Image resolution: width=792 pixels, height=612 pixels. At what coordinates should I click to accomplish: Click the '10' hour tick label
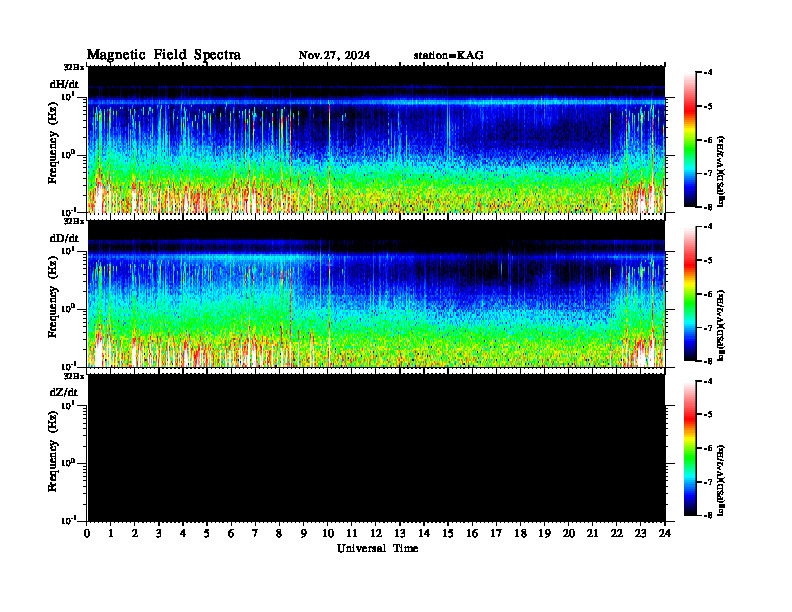[x=328, y=534]
